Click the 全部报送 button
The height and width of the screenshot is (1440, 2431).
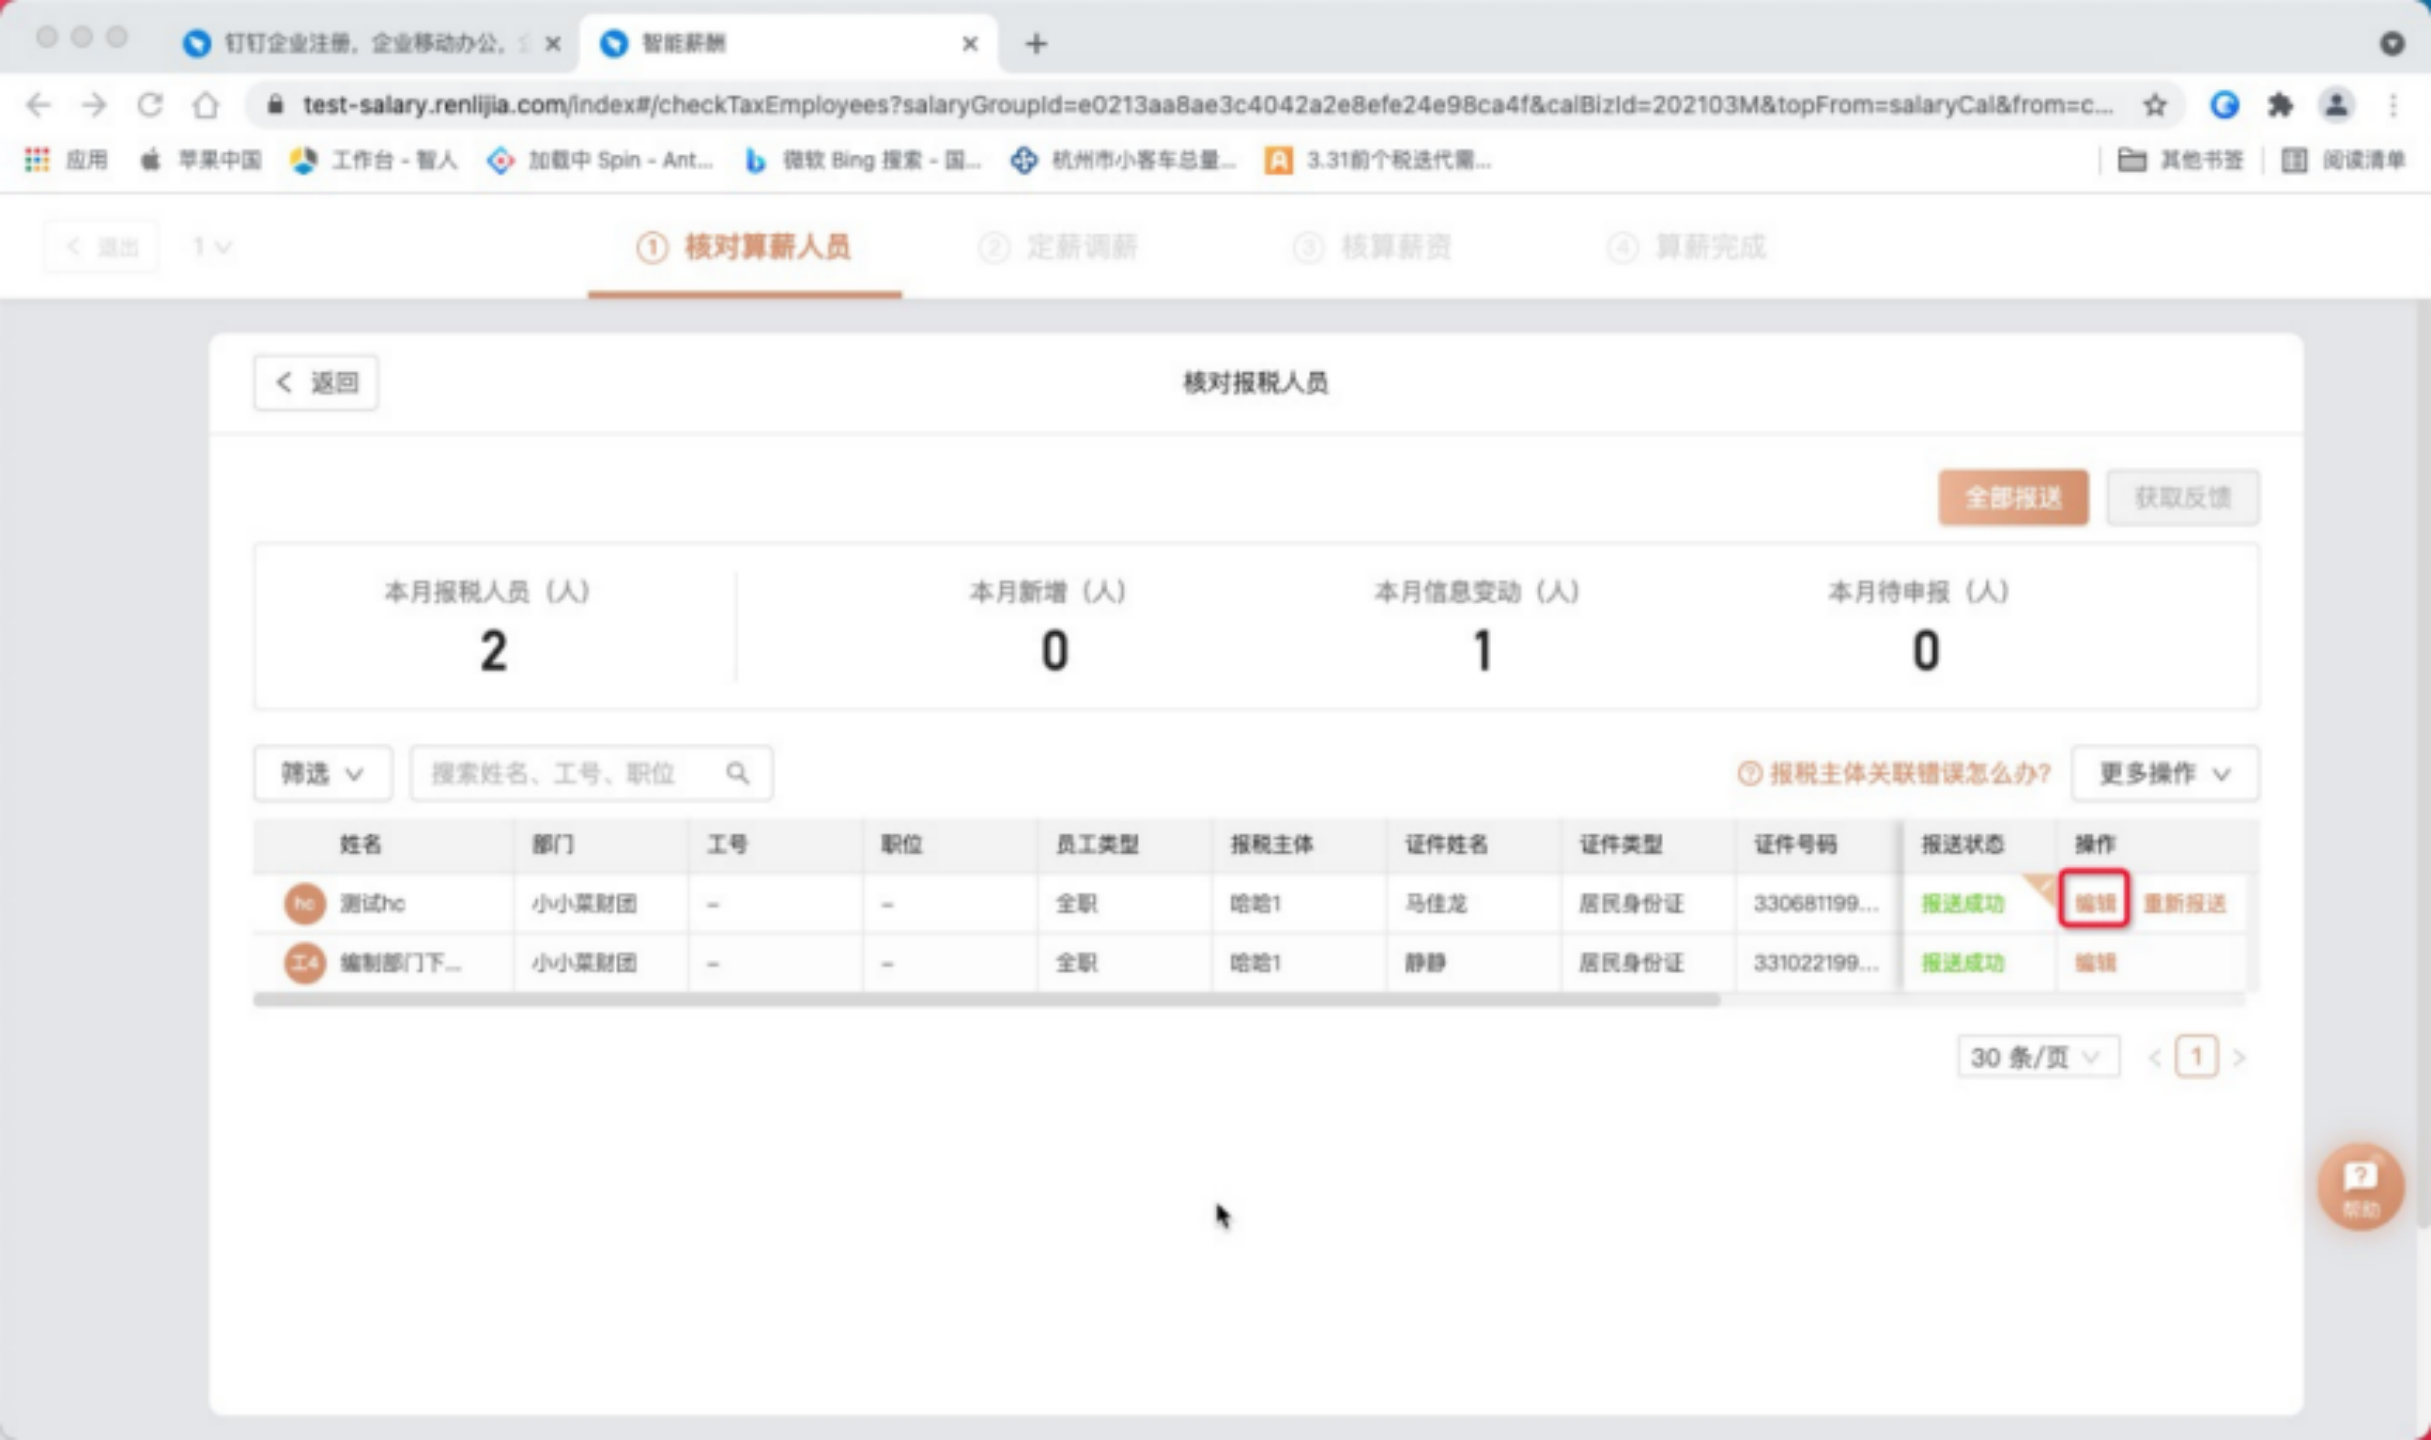point(2012,497)
